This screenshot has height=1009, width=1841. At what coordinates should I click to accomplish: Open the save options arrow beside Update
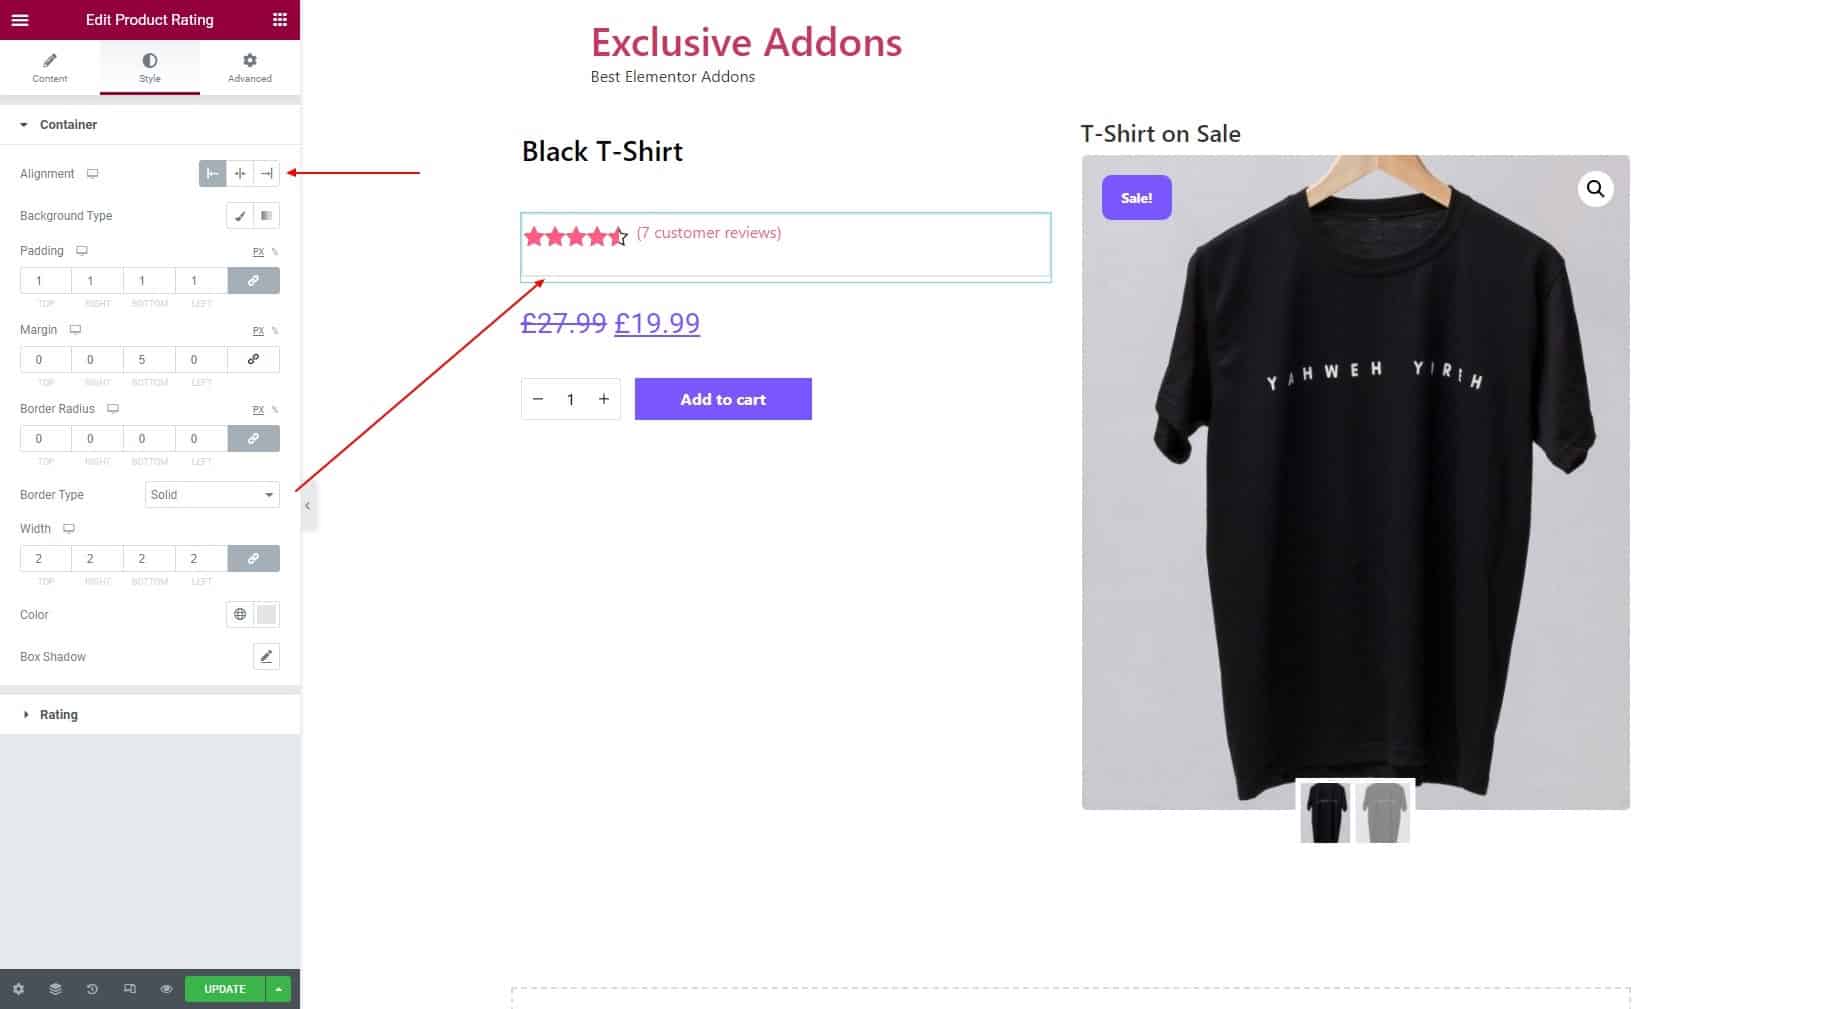point(278,989)
